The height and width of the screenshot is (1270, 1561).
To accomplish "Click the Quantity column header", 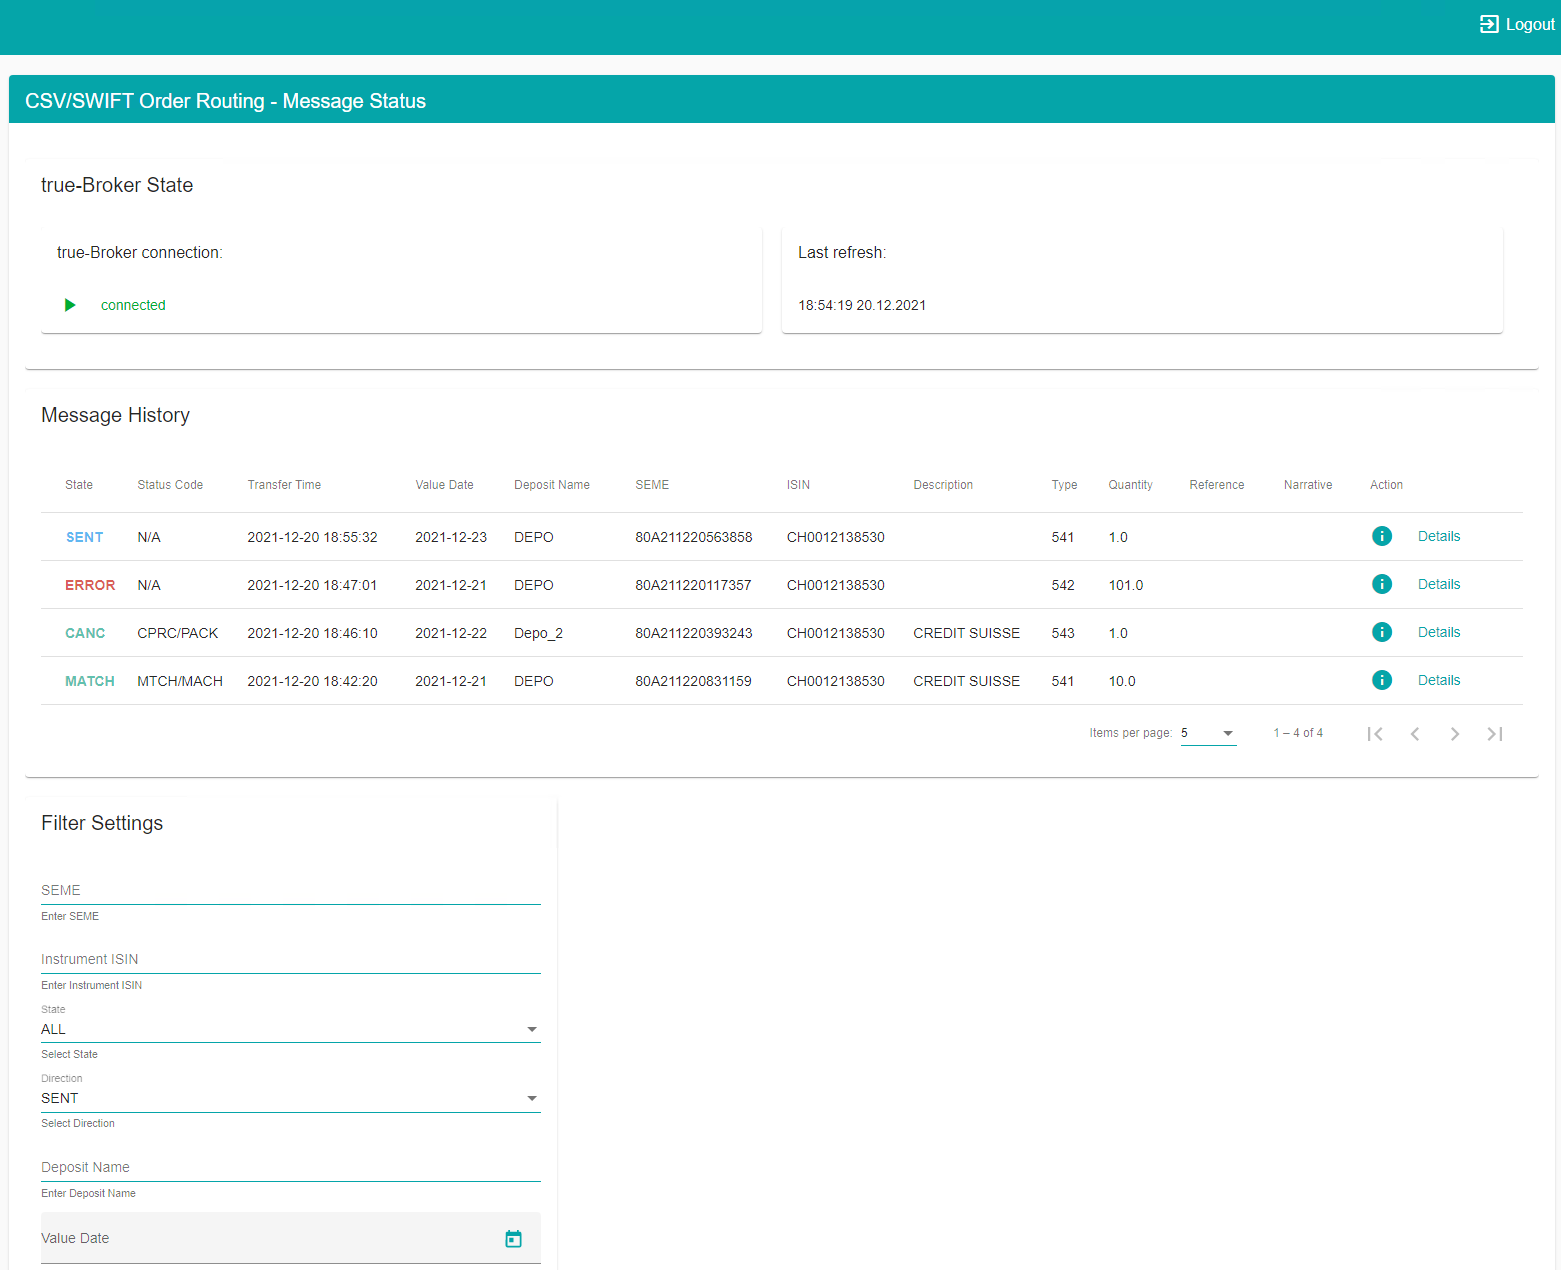I will pos(1130,485).
